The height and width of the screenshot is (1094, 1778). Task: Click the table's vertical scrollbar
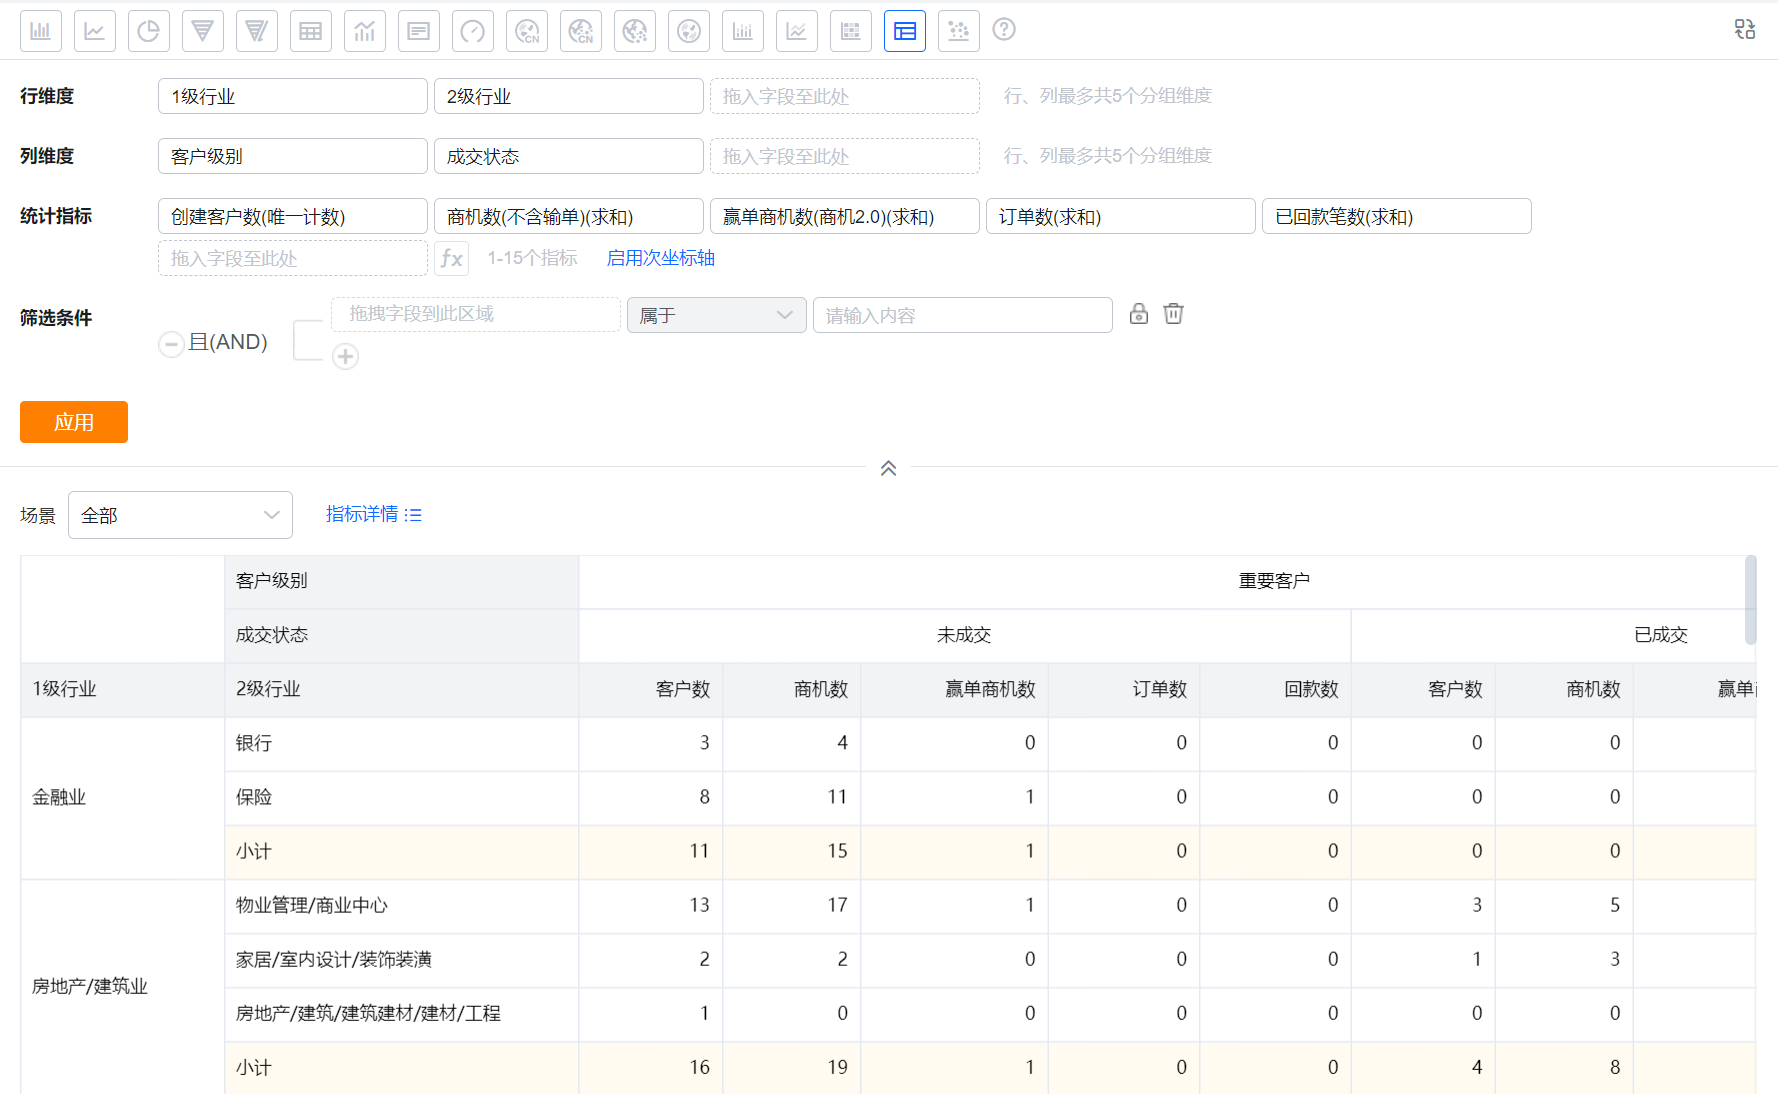[1750, 600]
